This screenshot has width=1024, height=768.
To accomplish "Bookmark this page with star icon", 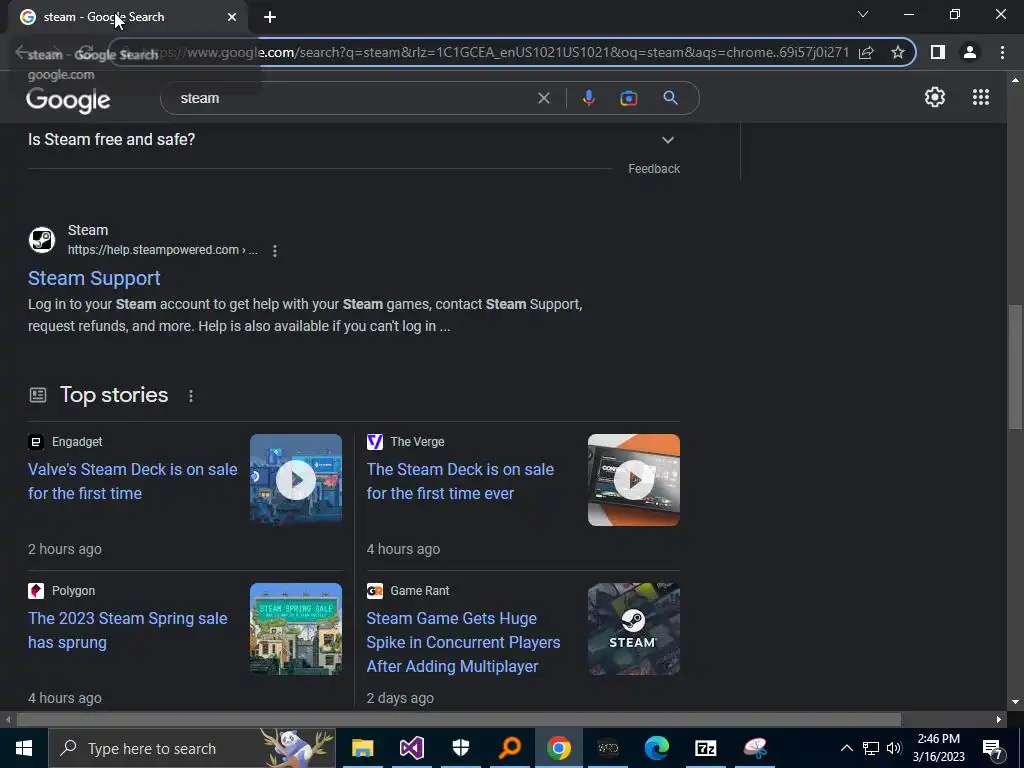I will pyautogui.click(x=898, y=52).
